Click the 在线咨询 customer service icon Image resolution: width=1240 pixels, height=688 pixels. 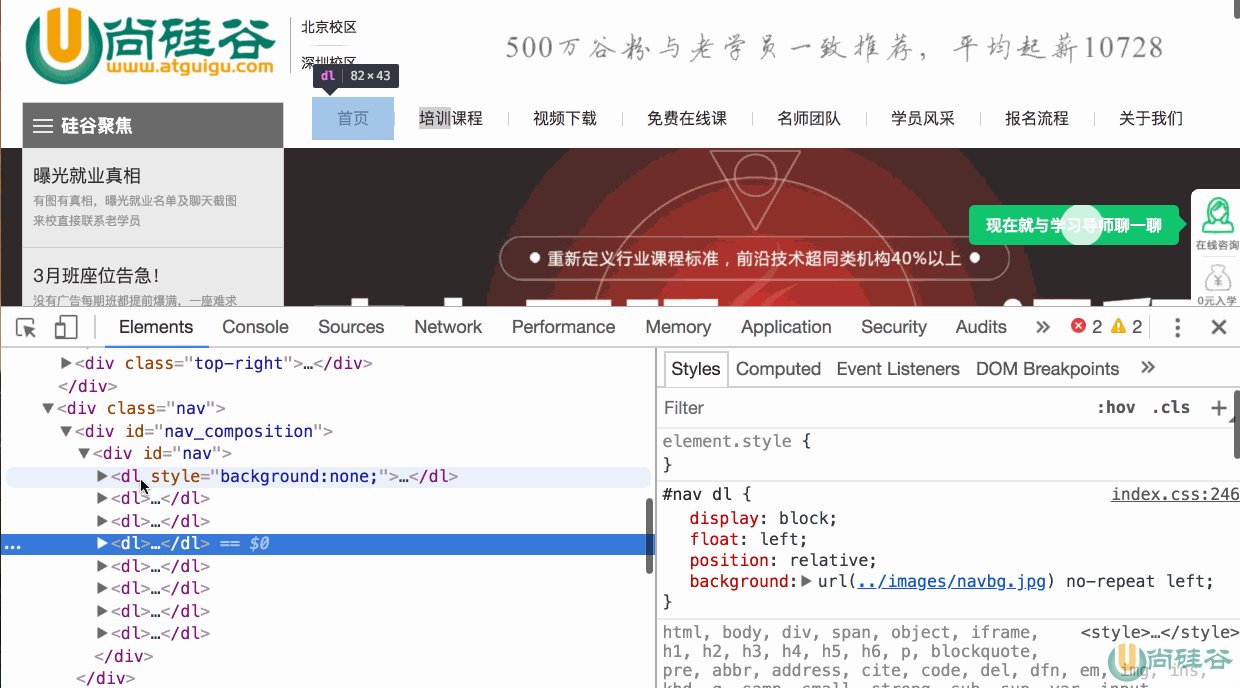click(1217, 222)
